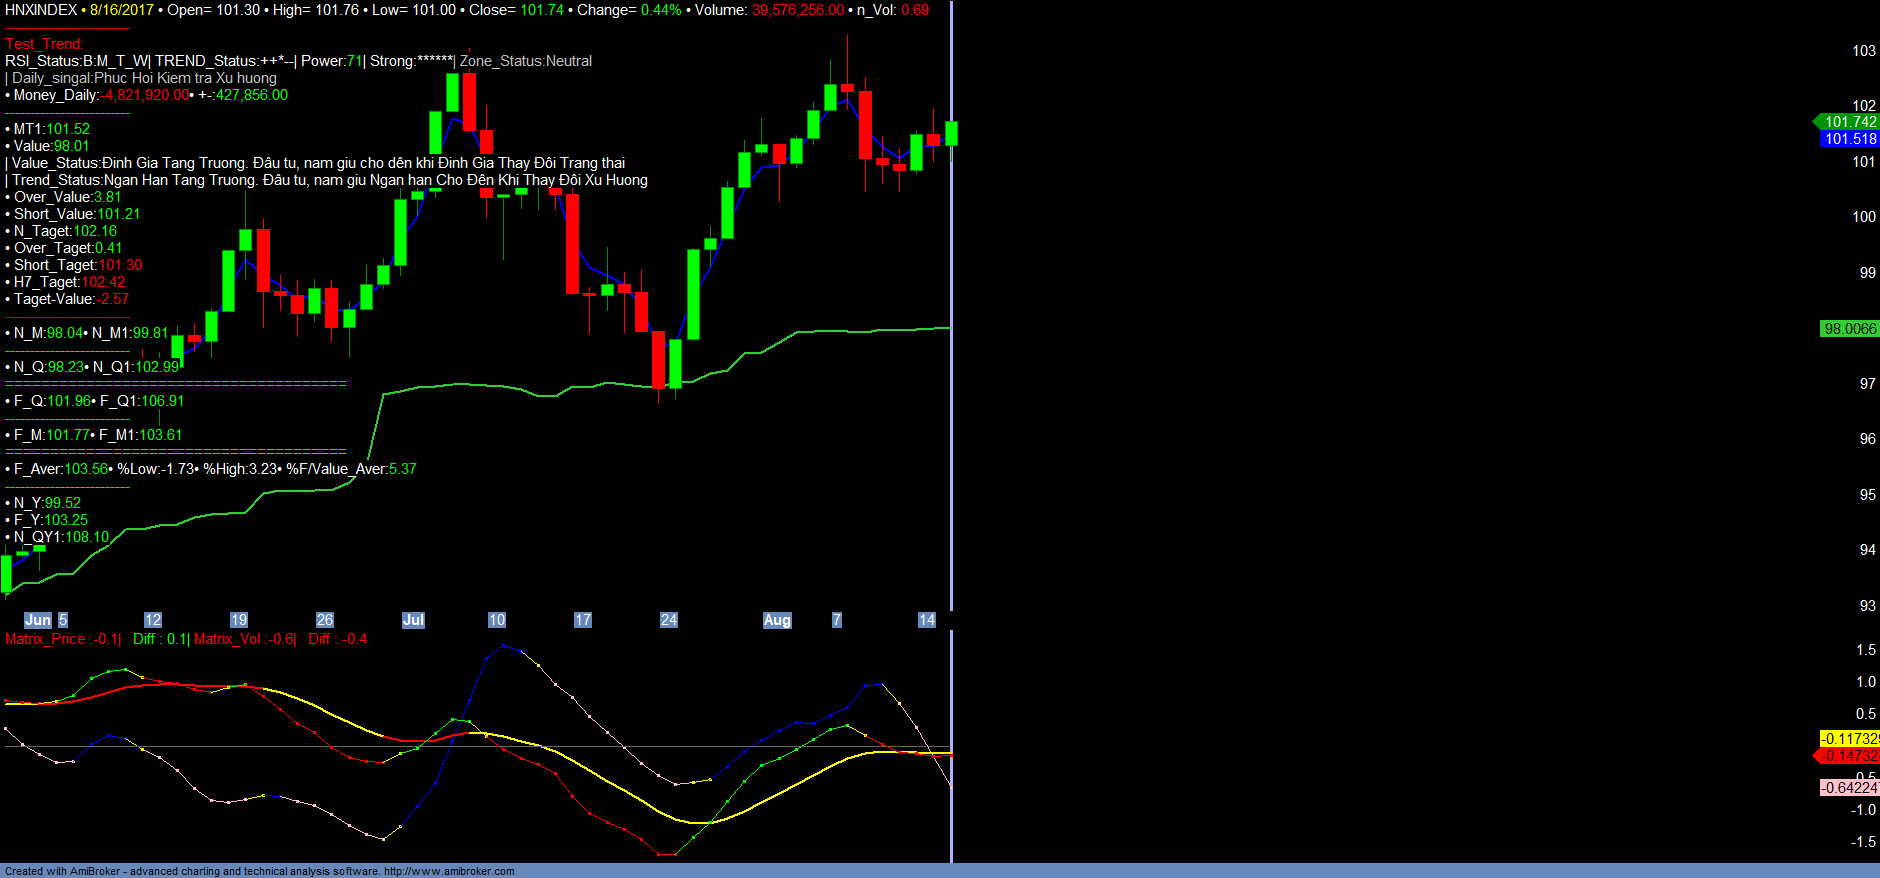Click the Zone_Status:Neutral text
The width and height of the screenshot is (1880, 878).
526,61
